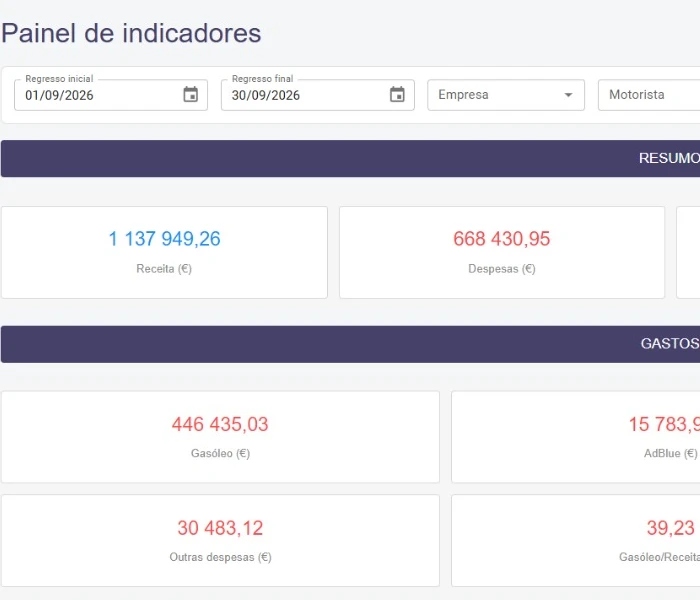Image resolution: width=700 pixels, height=600 pixels.
Task: Click the Outras despesas (€) label
Action: [220, 557]
